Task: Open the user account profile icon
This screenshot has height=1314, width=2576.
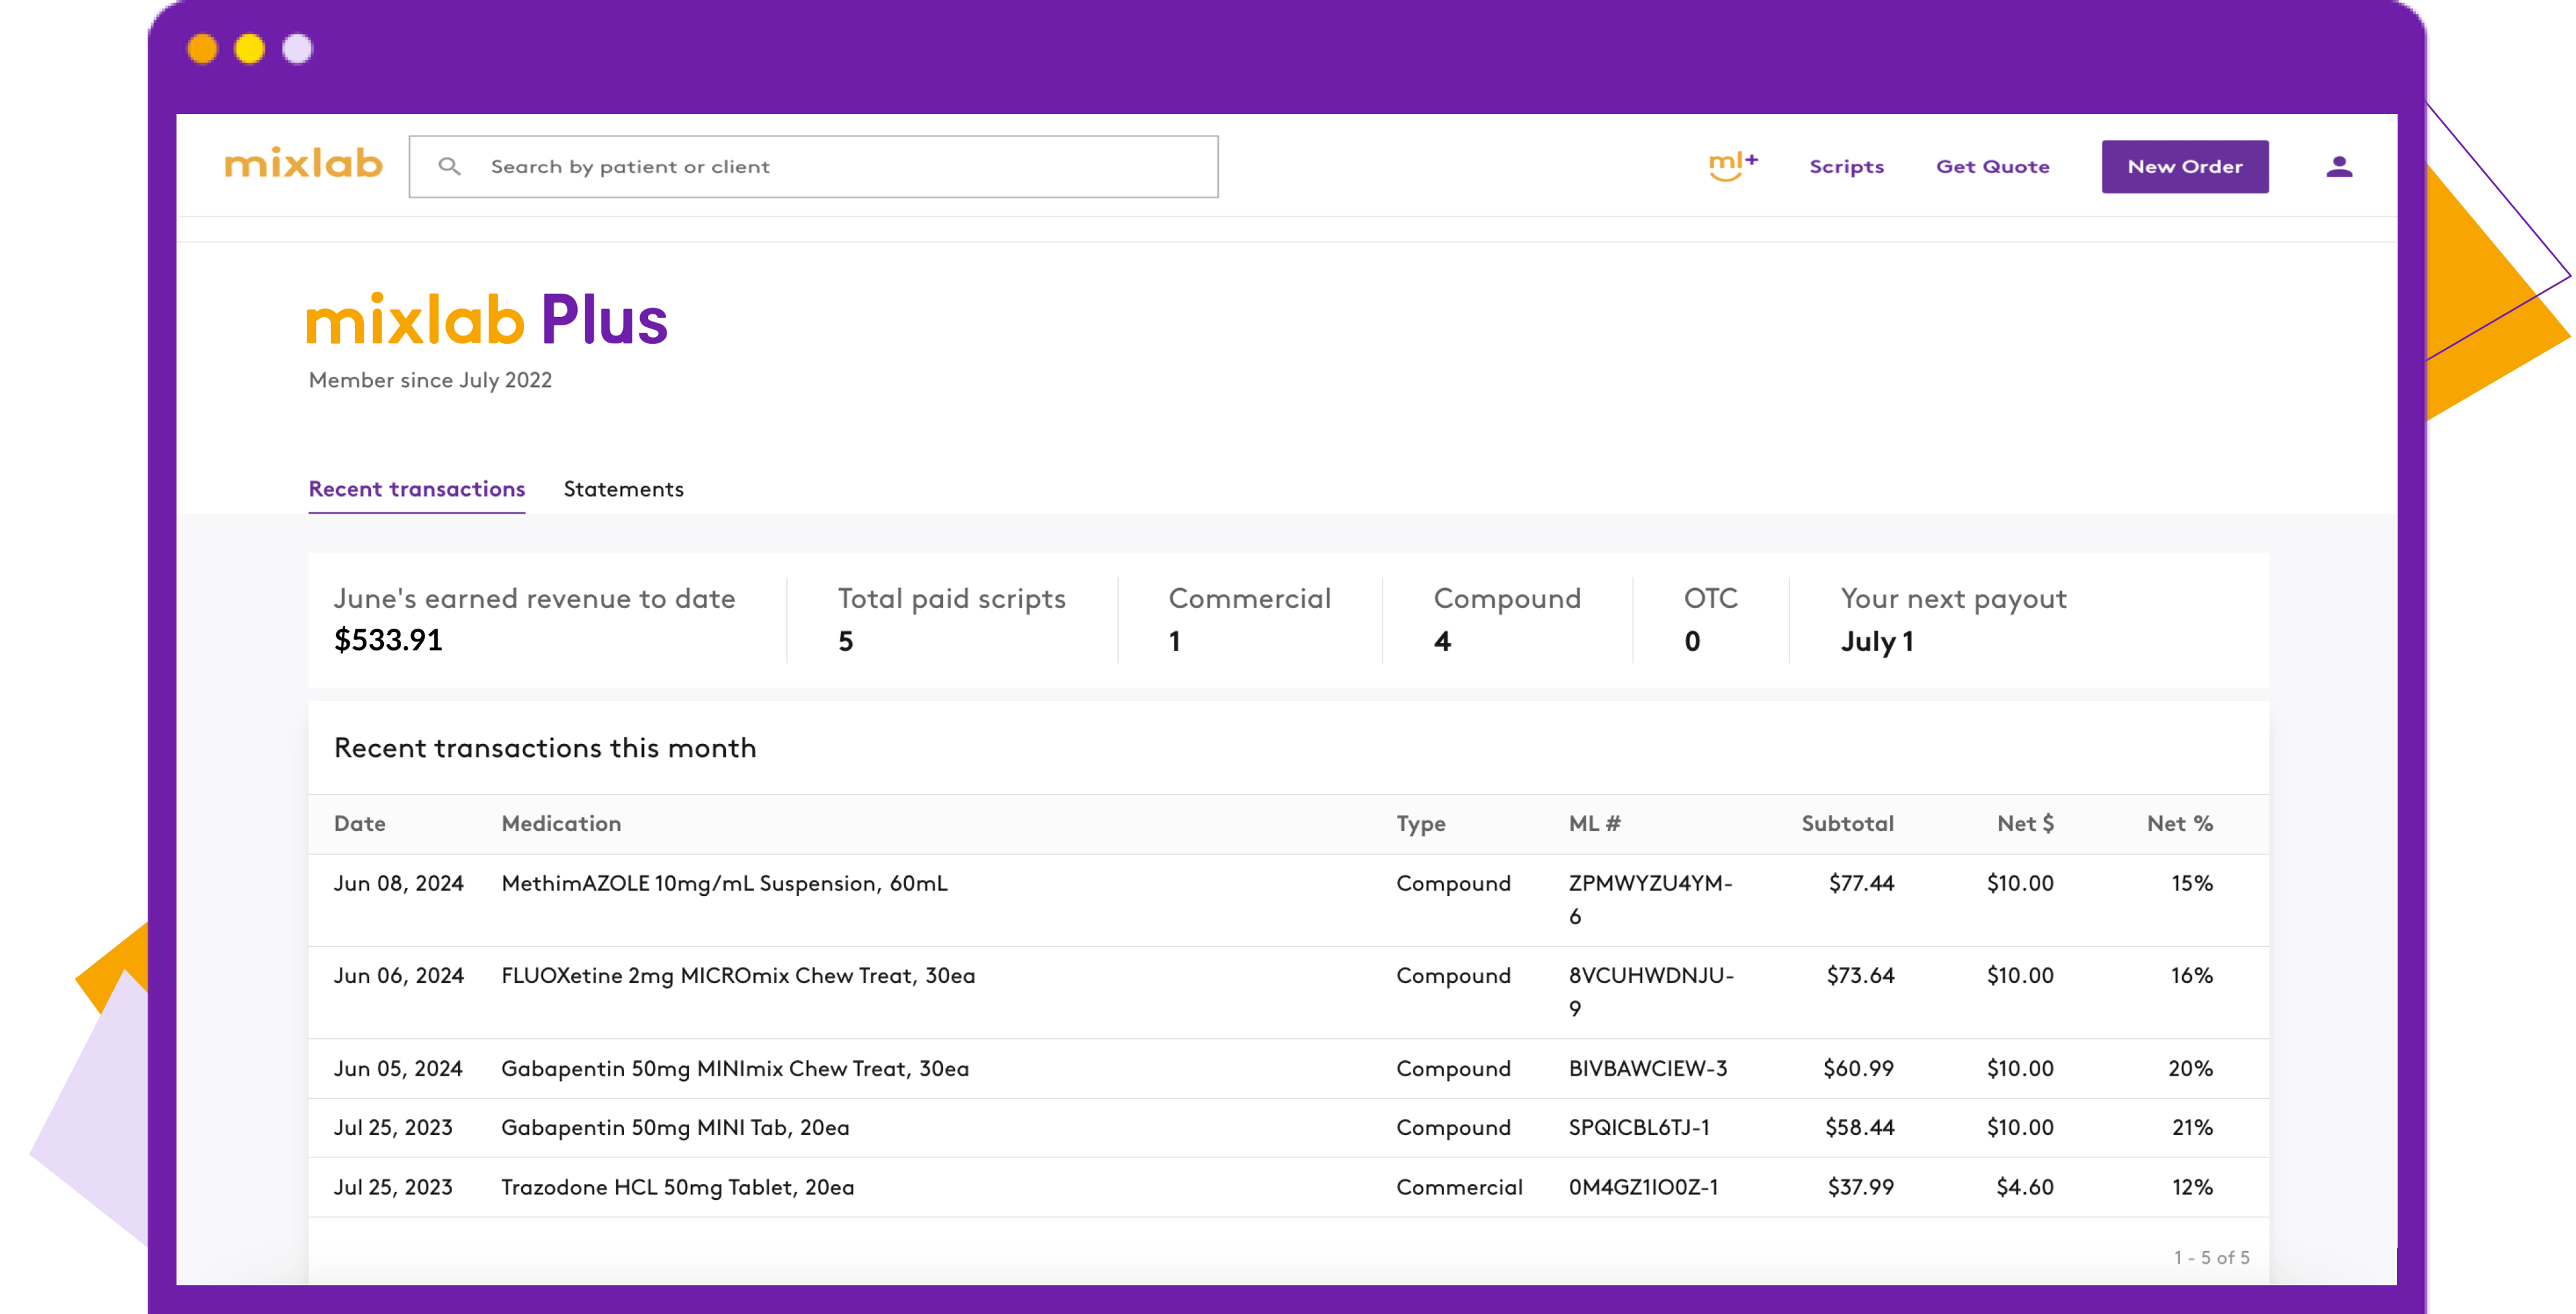Action: tap(2338, 167)
